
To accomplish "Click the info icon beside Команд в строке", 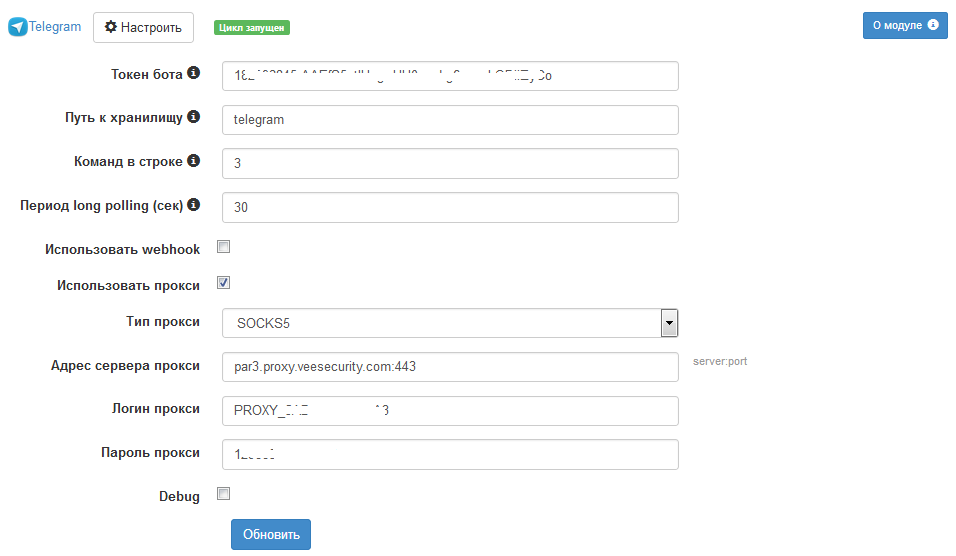I will 194,160.
